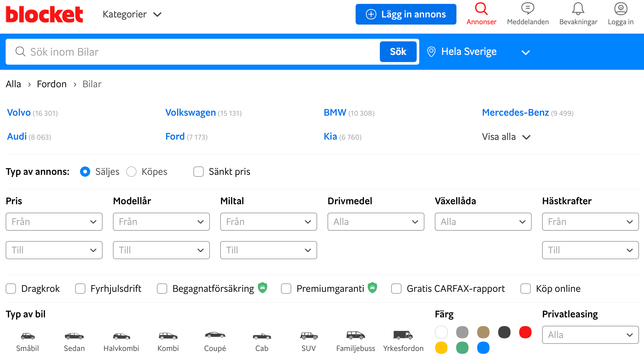Open the Miltal Från dropdown
Viewport: 644px width, 360px height.
click(x=268, y=222)
